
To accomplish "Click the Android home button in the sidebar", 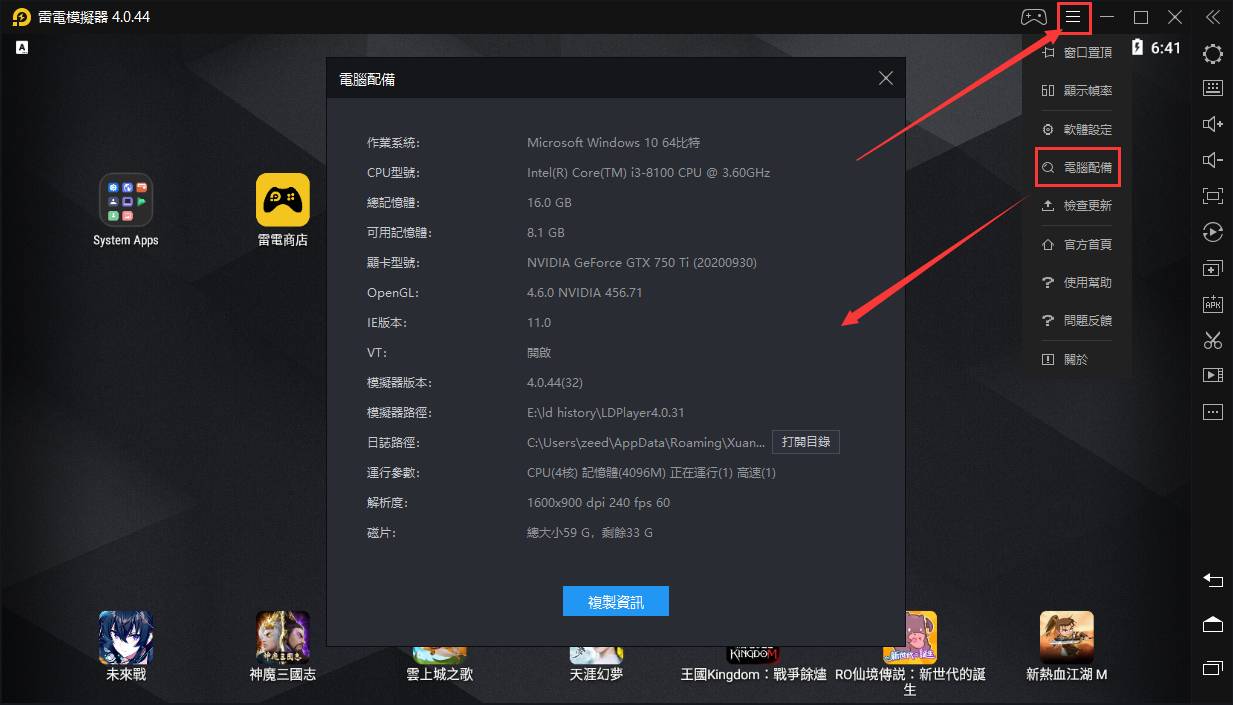I will coord(1212,624).
